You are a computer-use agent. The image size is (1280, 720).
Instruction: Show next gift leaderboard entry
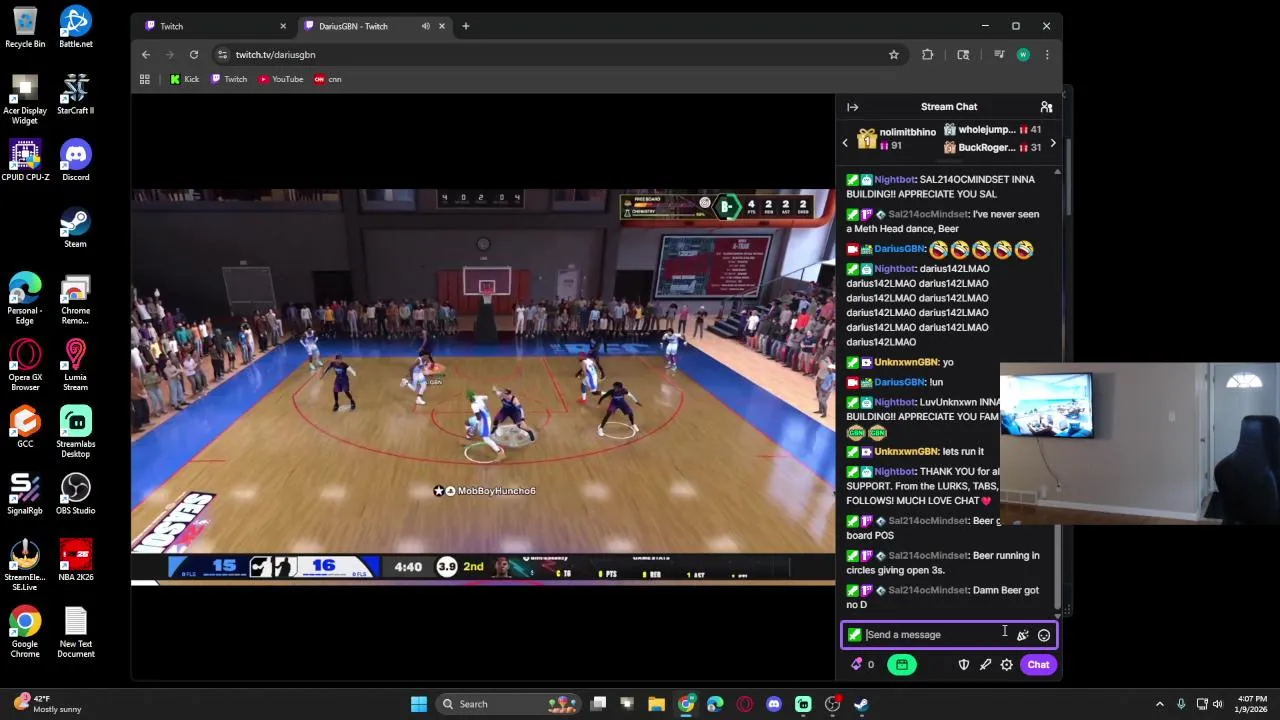1052,143
